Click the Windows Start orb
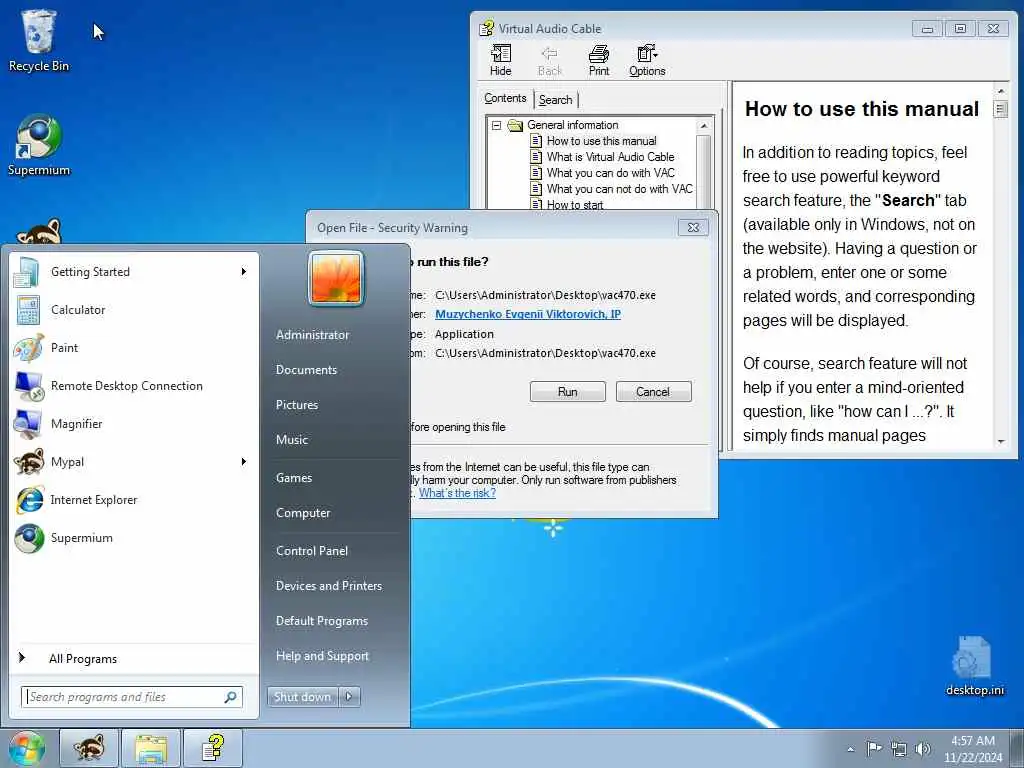 tap(26, 748)
